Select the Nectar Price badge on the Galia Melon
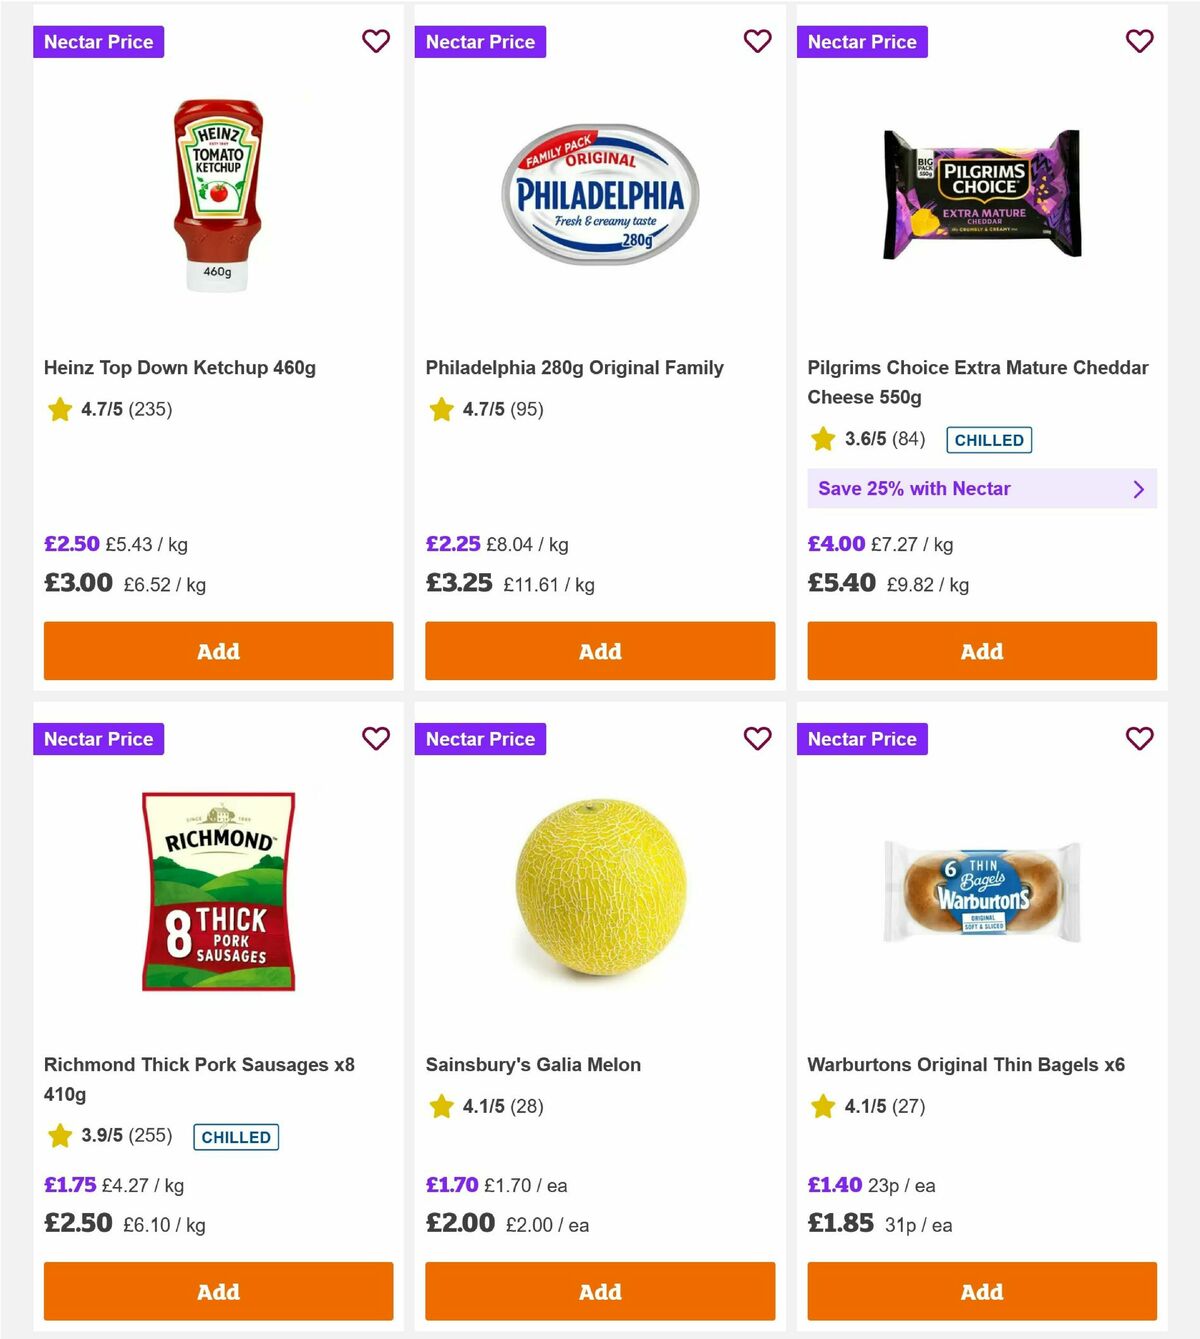Viewport: 1200px width, 1339px height. click(x=480, y=739)
